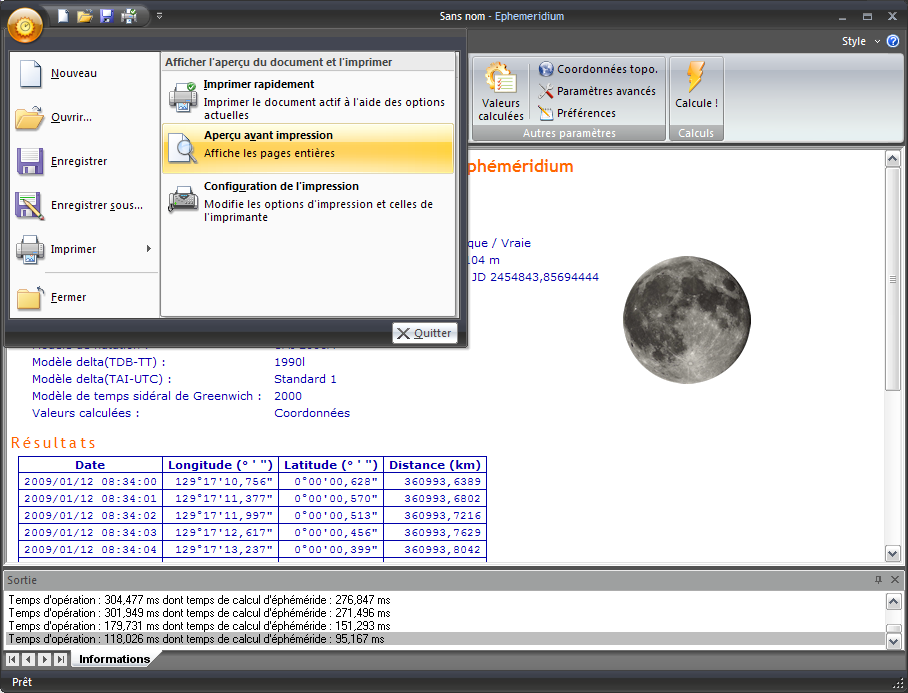908x693 pixels.
Task: Switch to the Informations tab
Action: pos(114,659)
